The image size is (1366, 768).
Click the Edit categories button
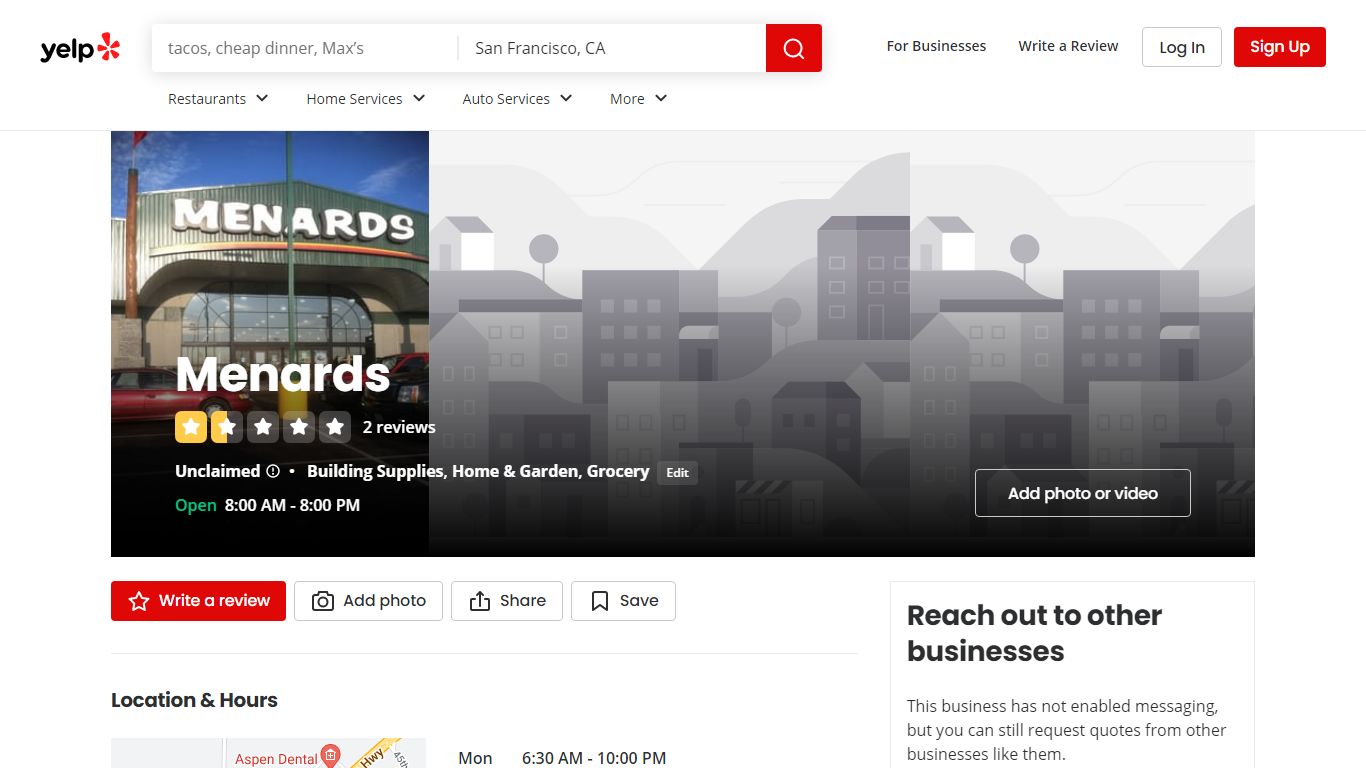[678, 473]
